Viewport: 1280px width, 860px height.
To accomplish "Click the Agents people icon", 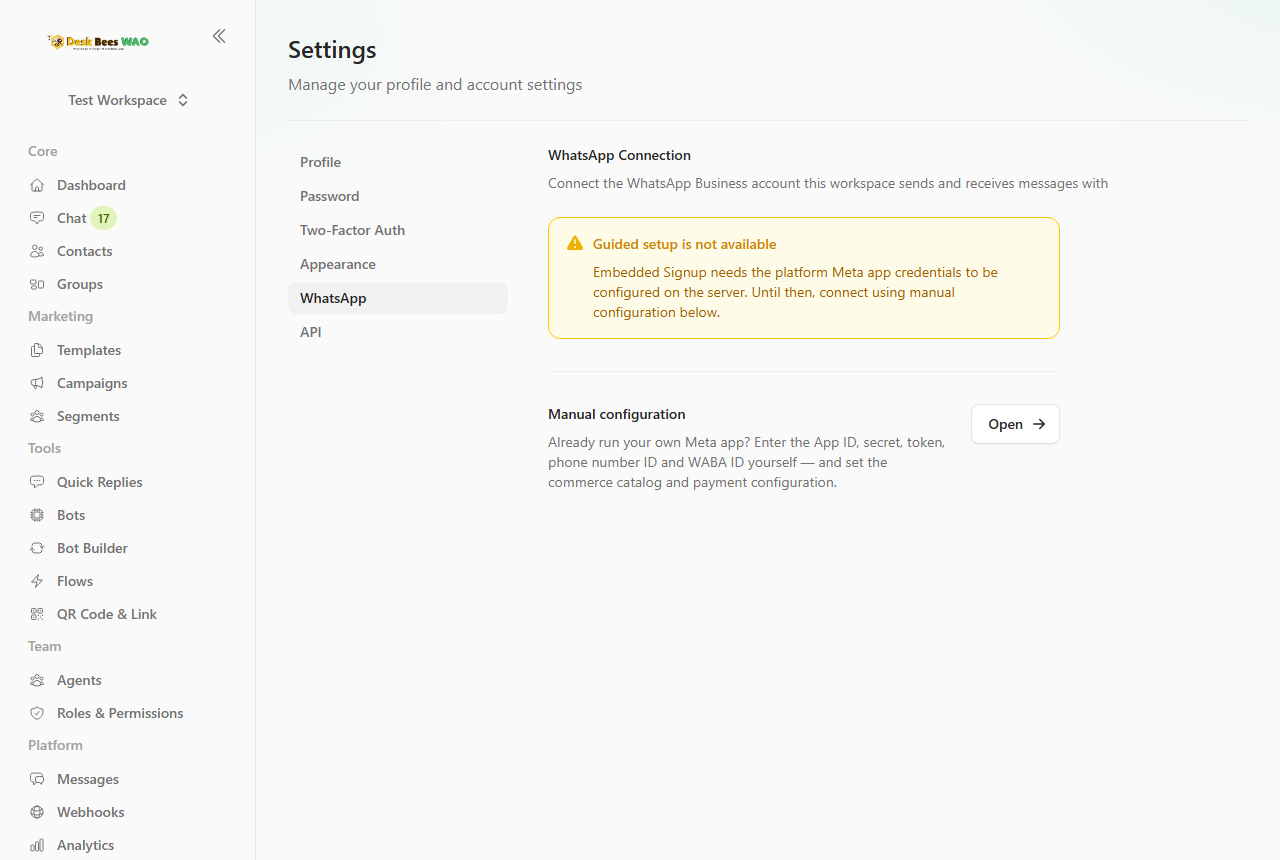I will pyautogui.click(x=37, y=680).
